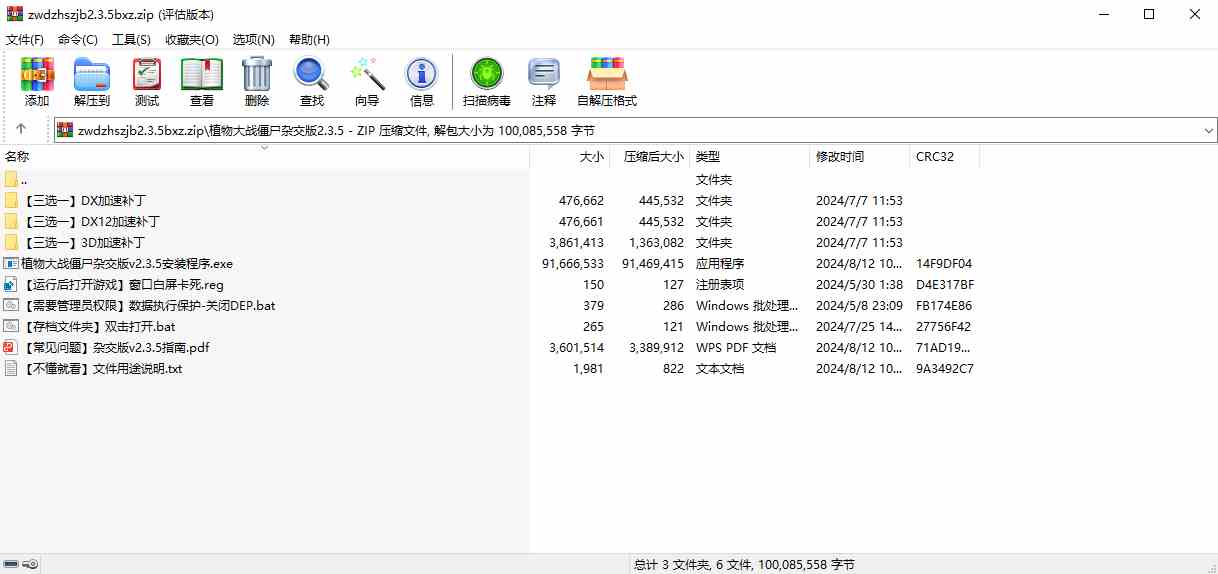Viewport: 1218px width, 574px height.
Task: Click modified time 2024/5/30 1:38
Action: pyautogui.click(x=858, y=285)
